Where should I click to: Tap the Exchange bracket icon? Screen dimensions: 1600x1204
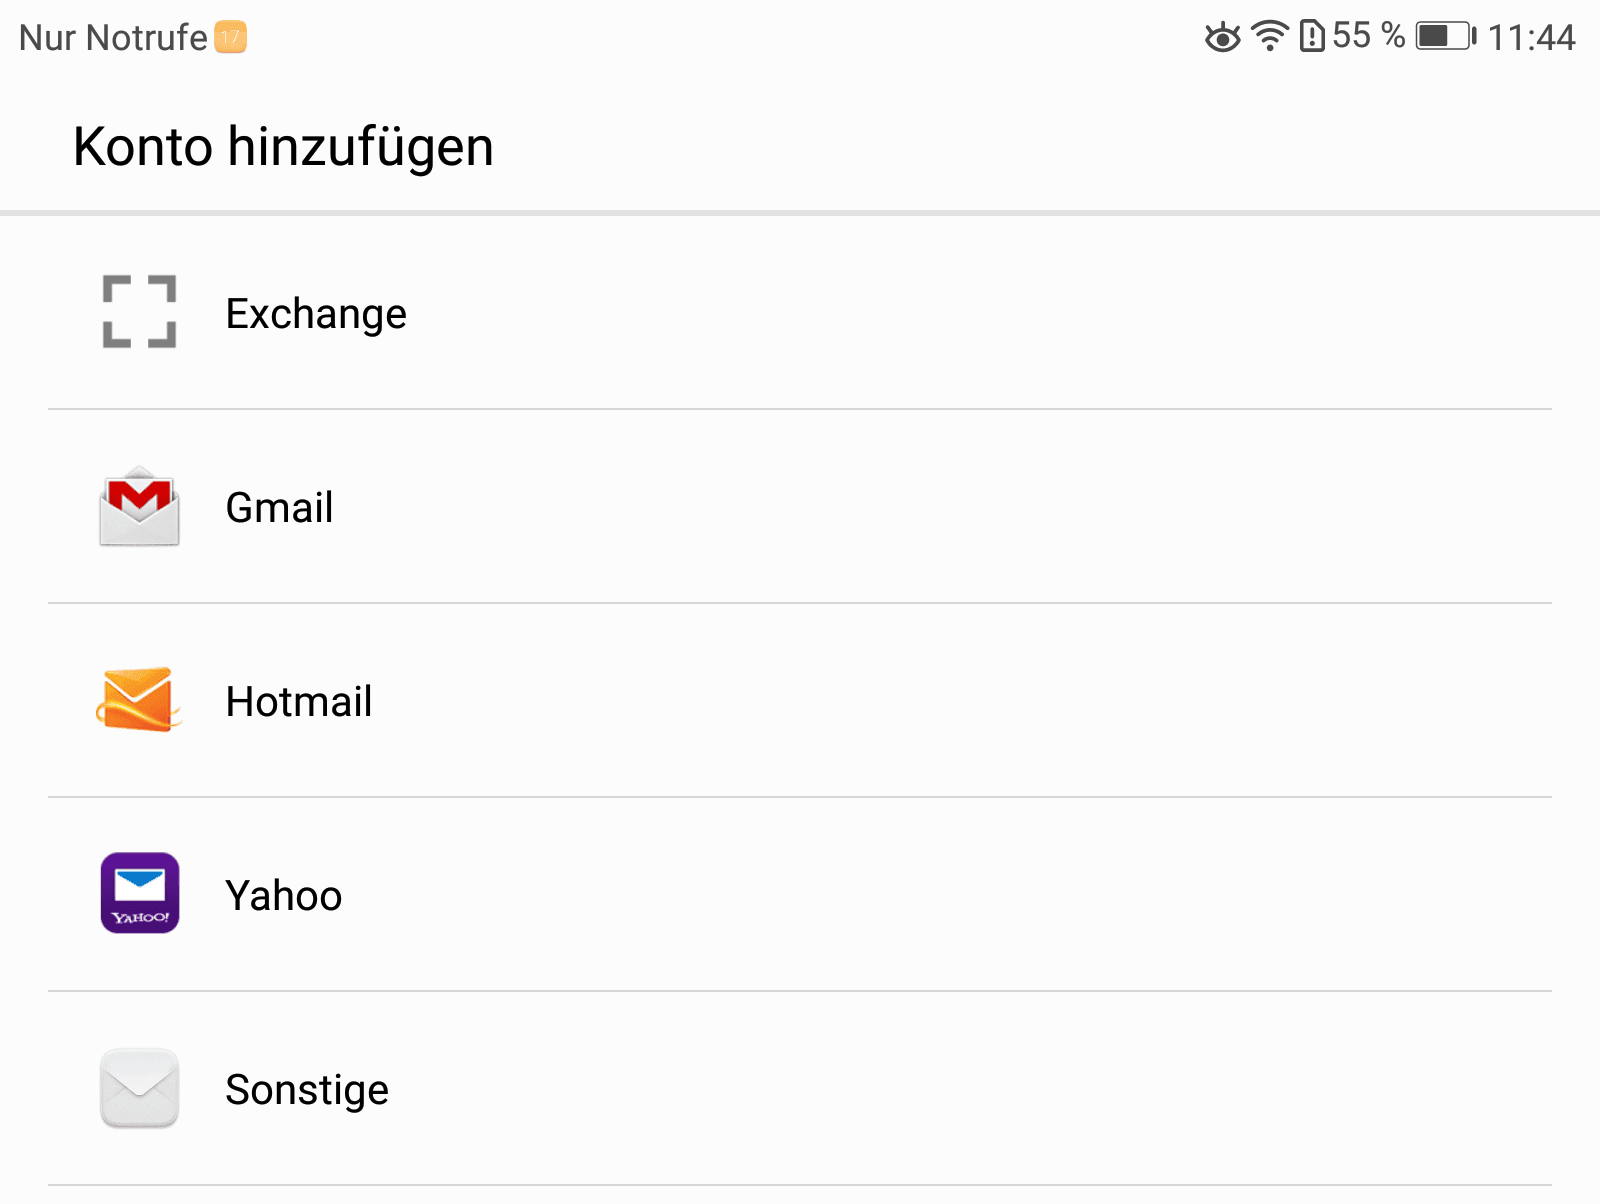(140, 312)
